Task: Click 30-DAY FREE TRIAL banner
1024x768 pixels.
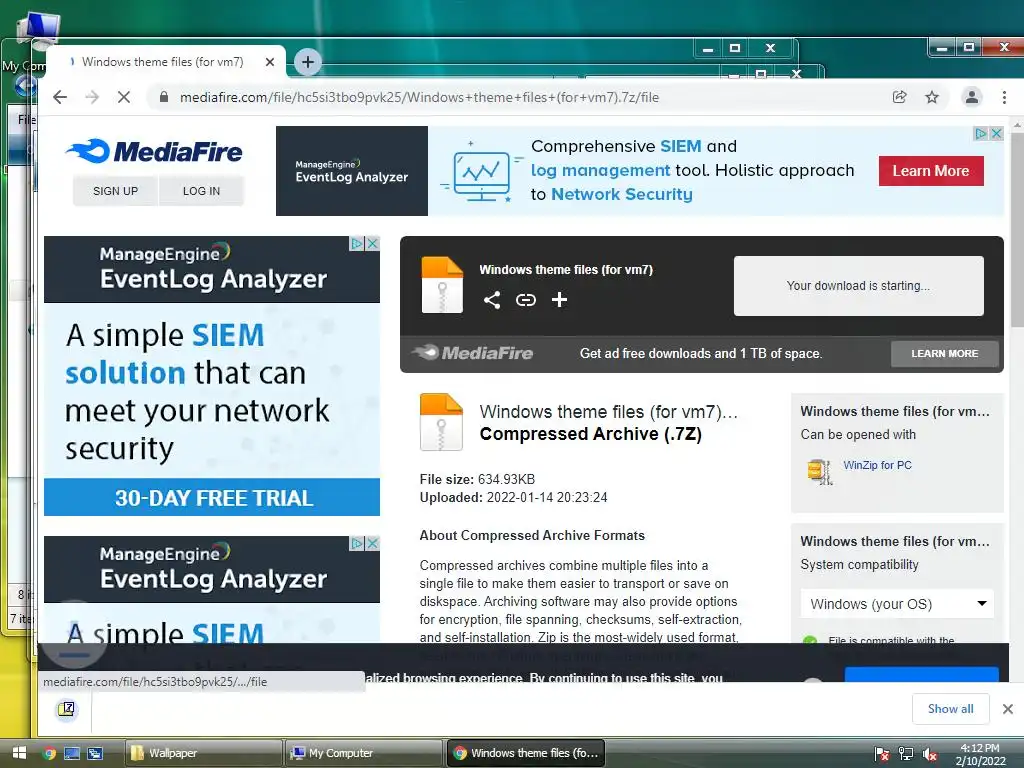Action: 212,498
